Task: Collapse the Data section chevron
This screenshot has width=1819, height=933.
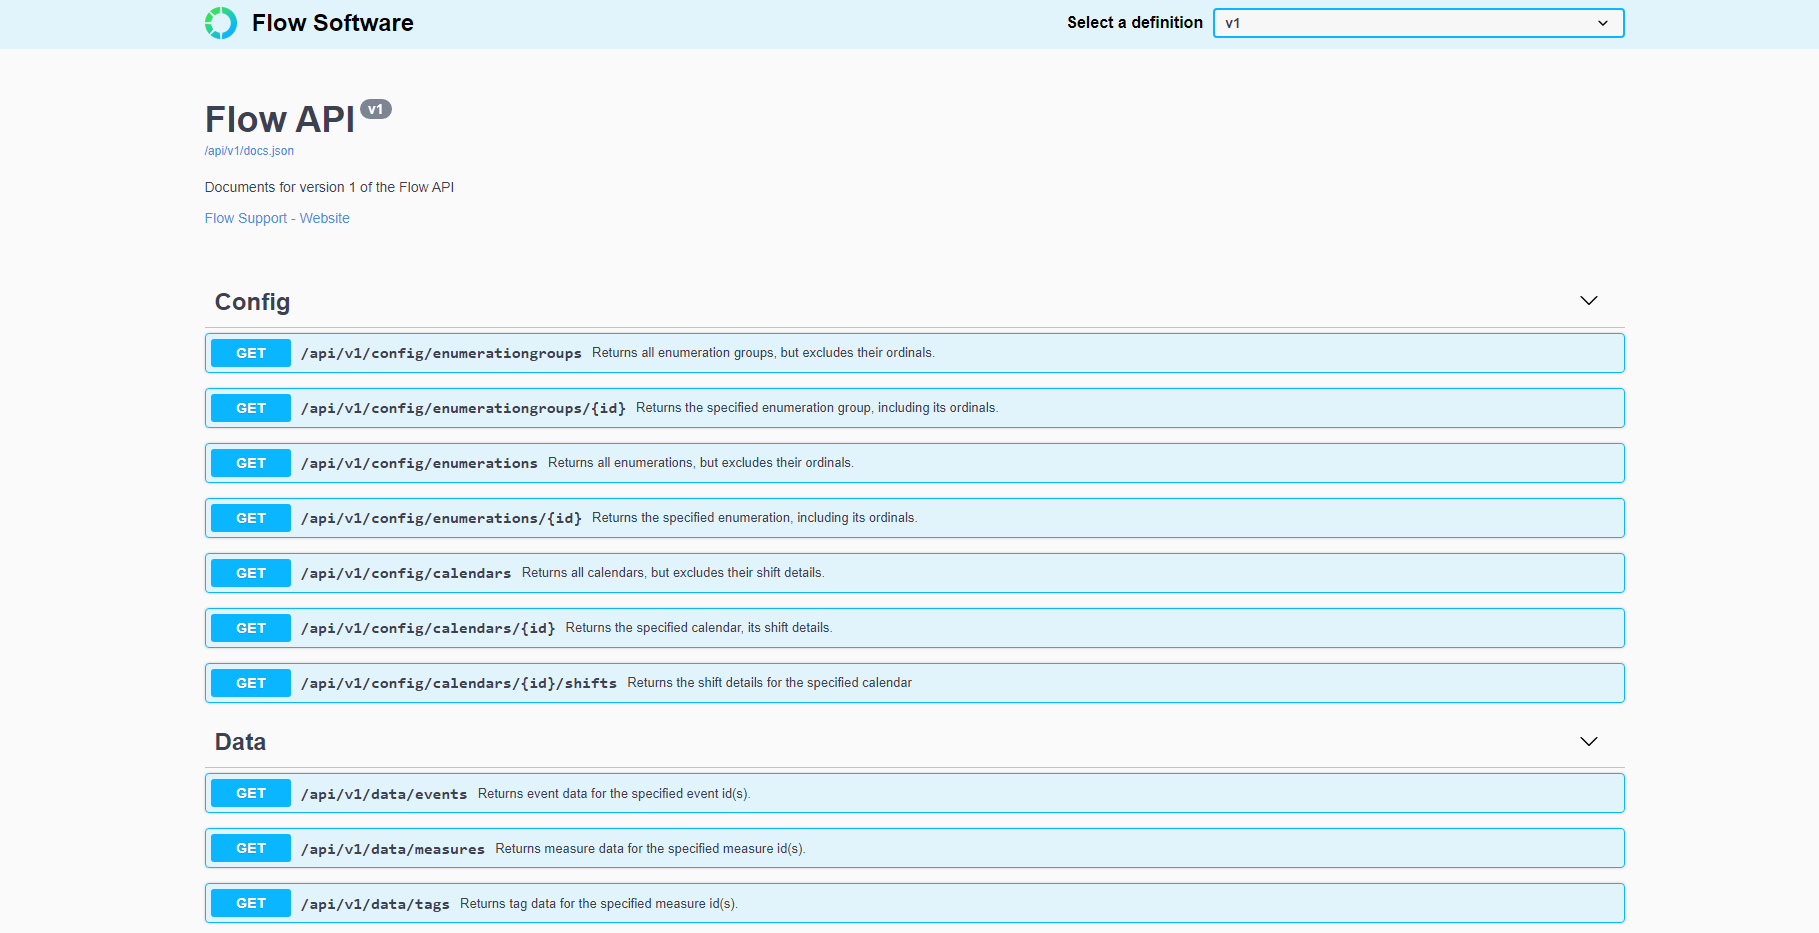Action: point(1588,742)
